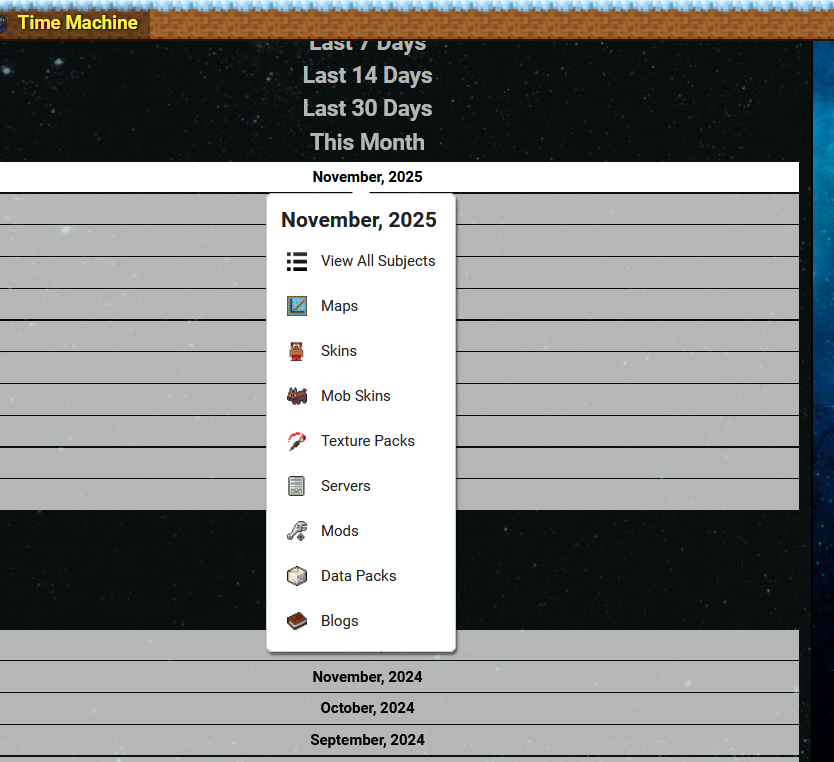Image resolution: width=834 pixels, height=762 pixels.
Task: Open the Mods entry in the popup
Action: click(x=339, y=531)
